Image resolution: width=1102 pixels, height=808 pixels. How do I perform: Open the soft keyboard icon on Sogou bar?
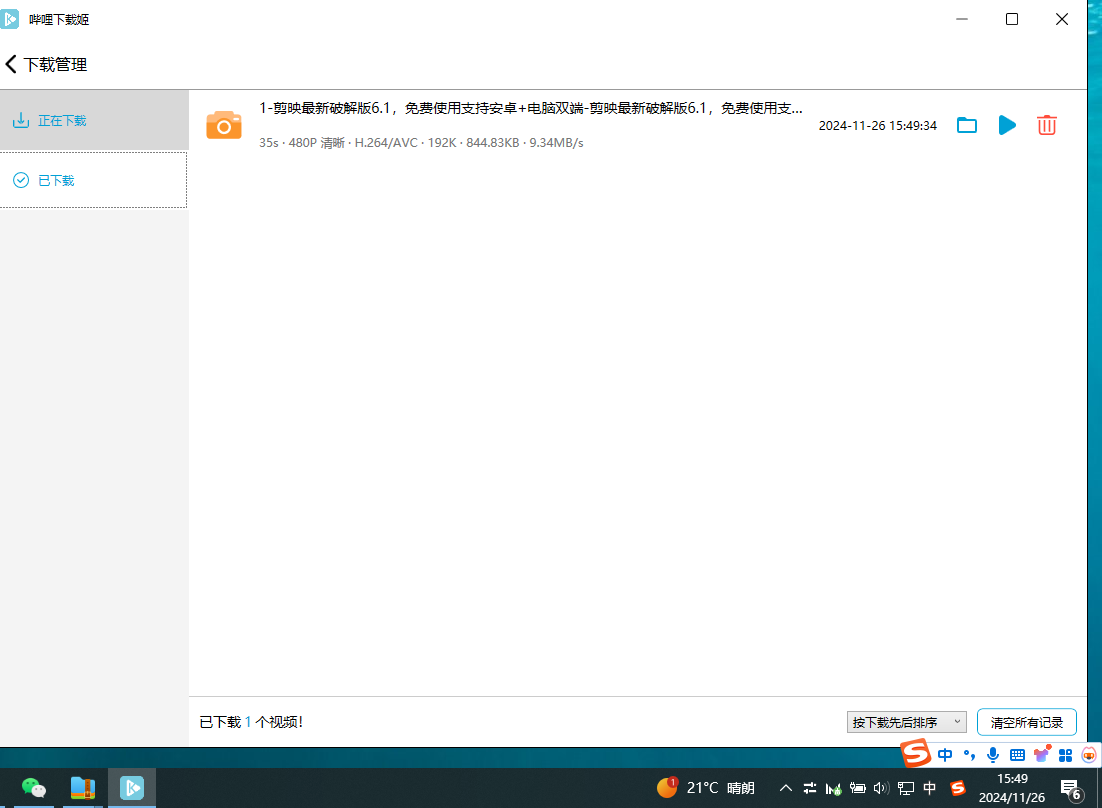click(1017, 755)
